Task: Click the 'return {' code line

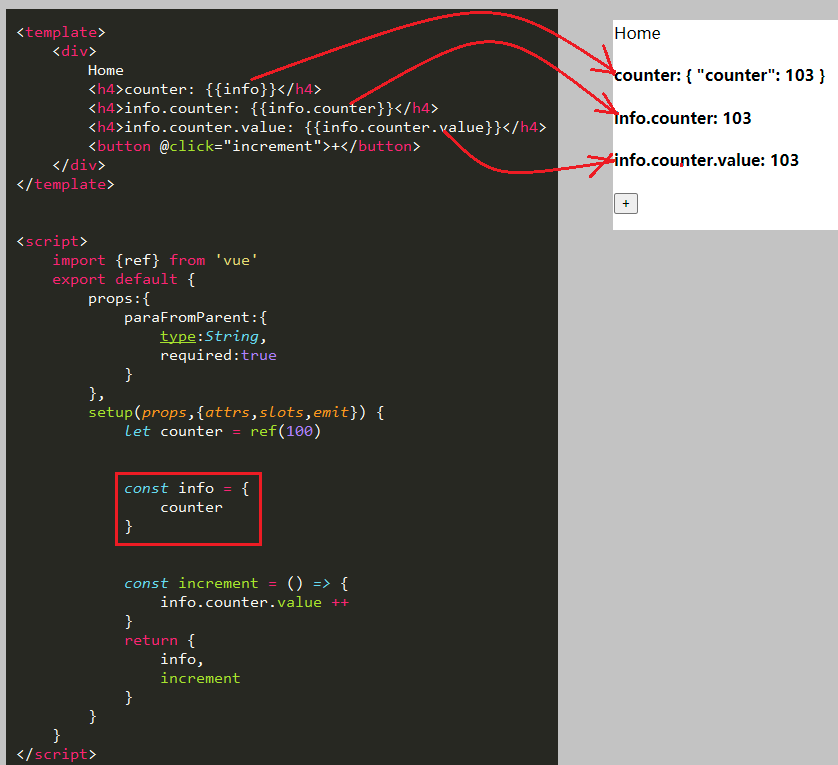Action: (160, 640)
